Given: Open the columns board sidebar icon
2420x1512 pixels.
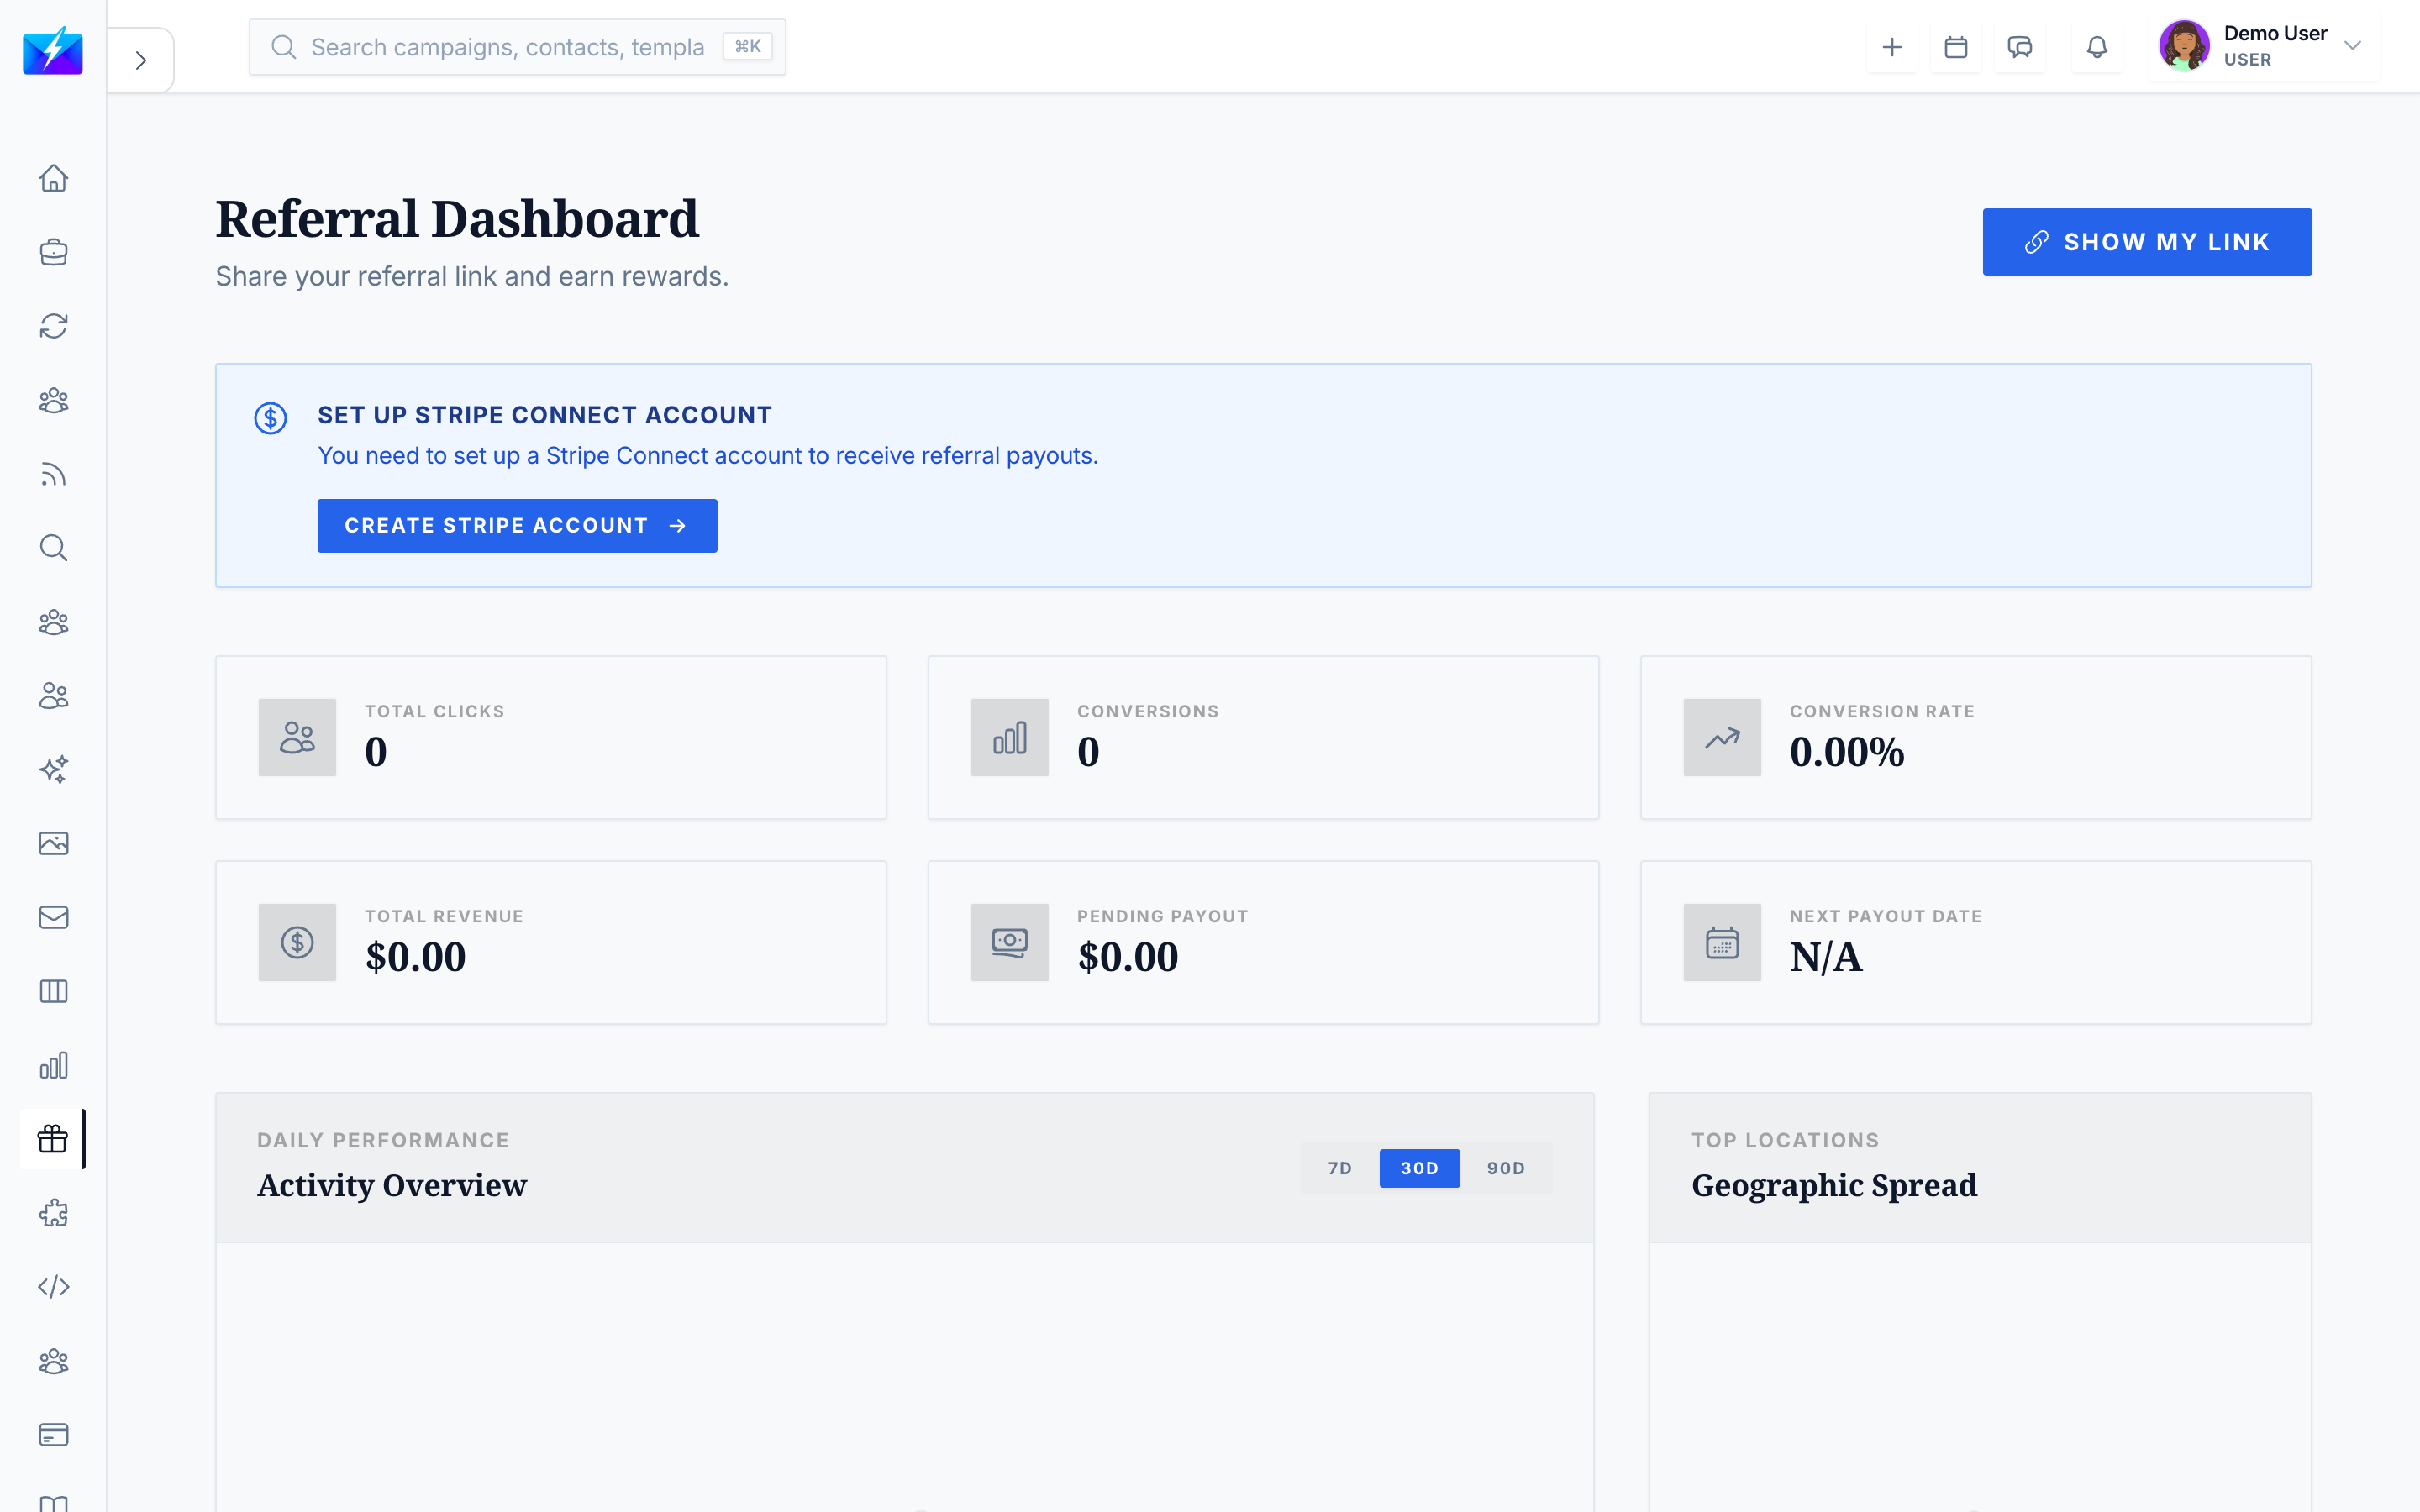Looking at the screenshot, I should tap(53, 991).
